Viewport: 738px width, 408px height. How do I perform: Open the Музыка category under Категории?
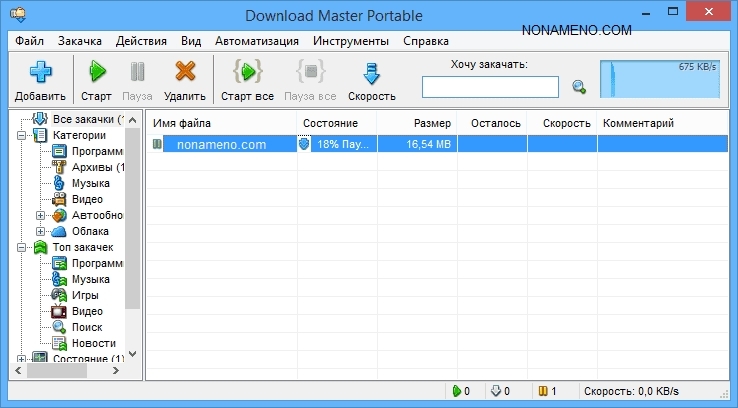(x=91, y=183)
